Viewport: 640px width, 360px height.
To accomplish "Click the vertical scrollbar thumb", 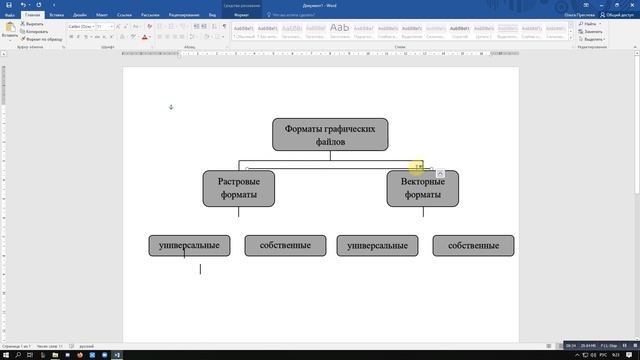I will (637, 124).
